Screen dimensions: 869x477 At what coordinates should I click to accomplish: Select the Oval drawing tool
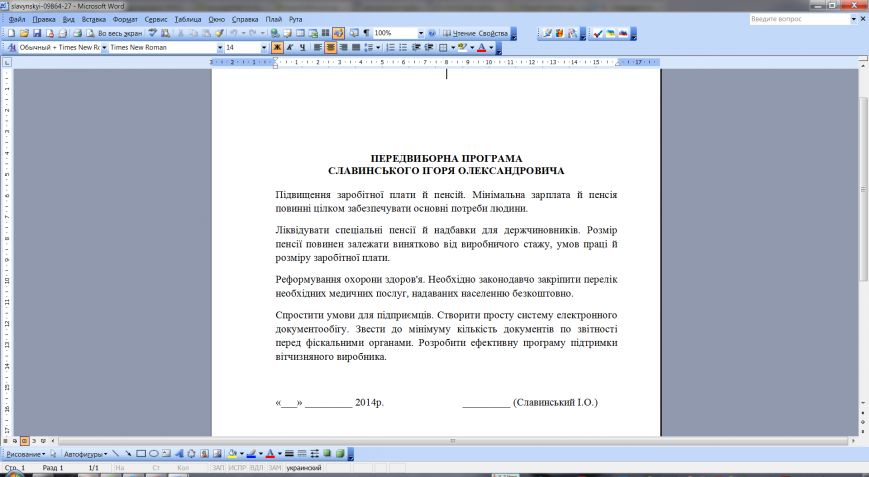(154, 454)
